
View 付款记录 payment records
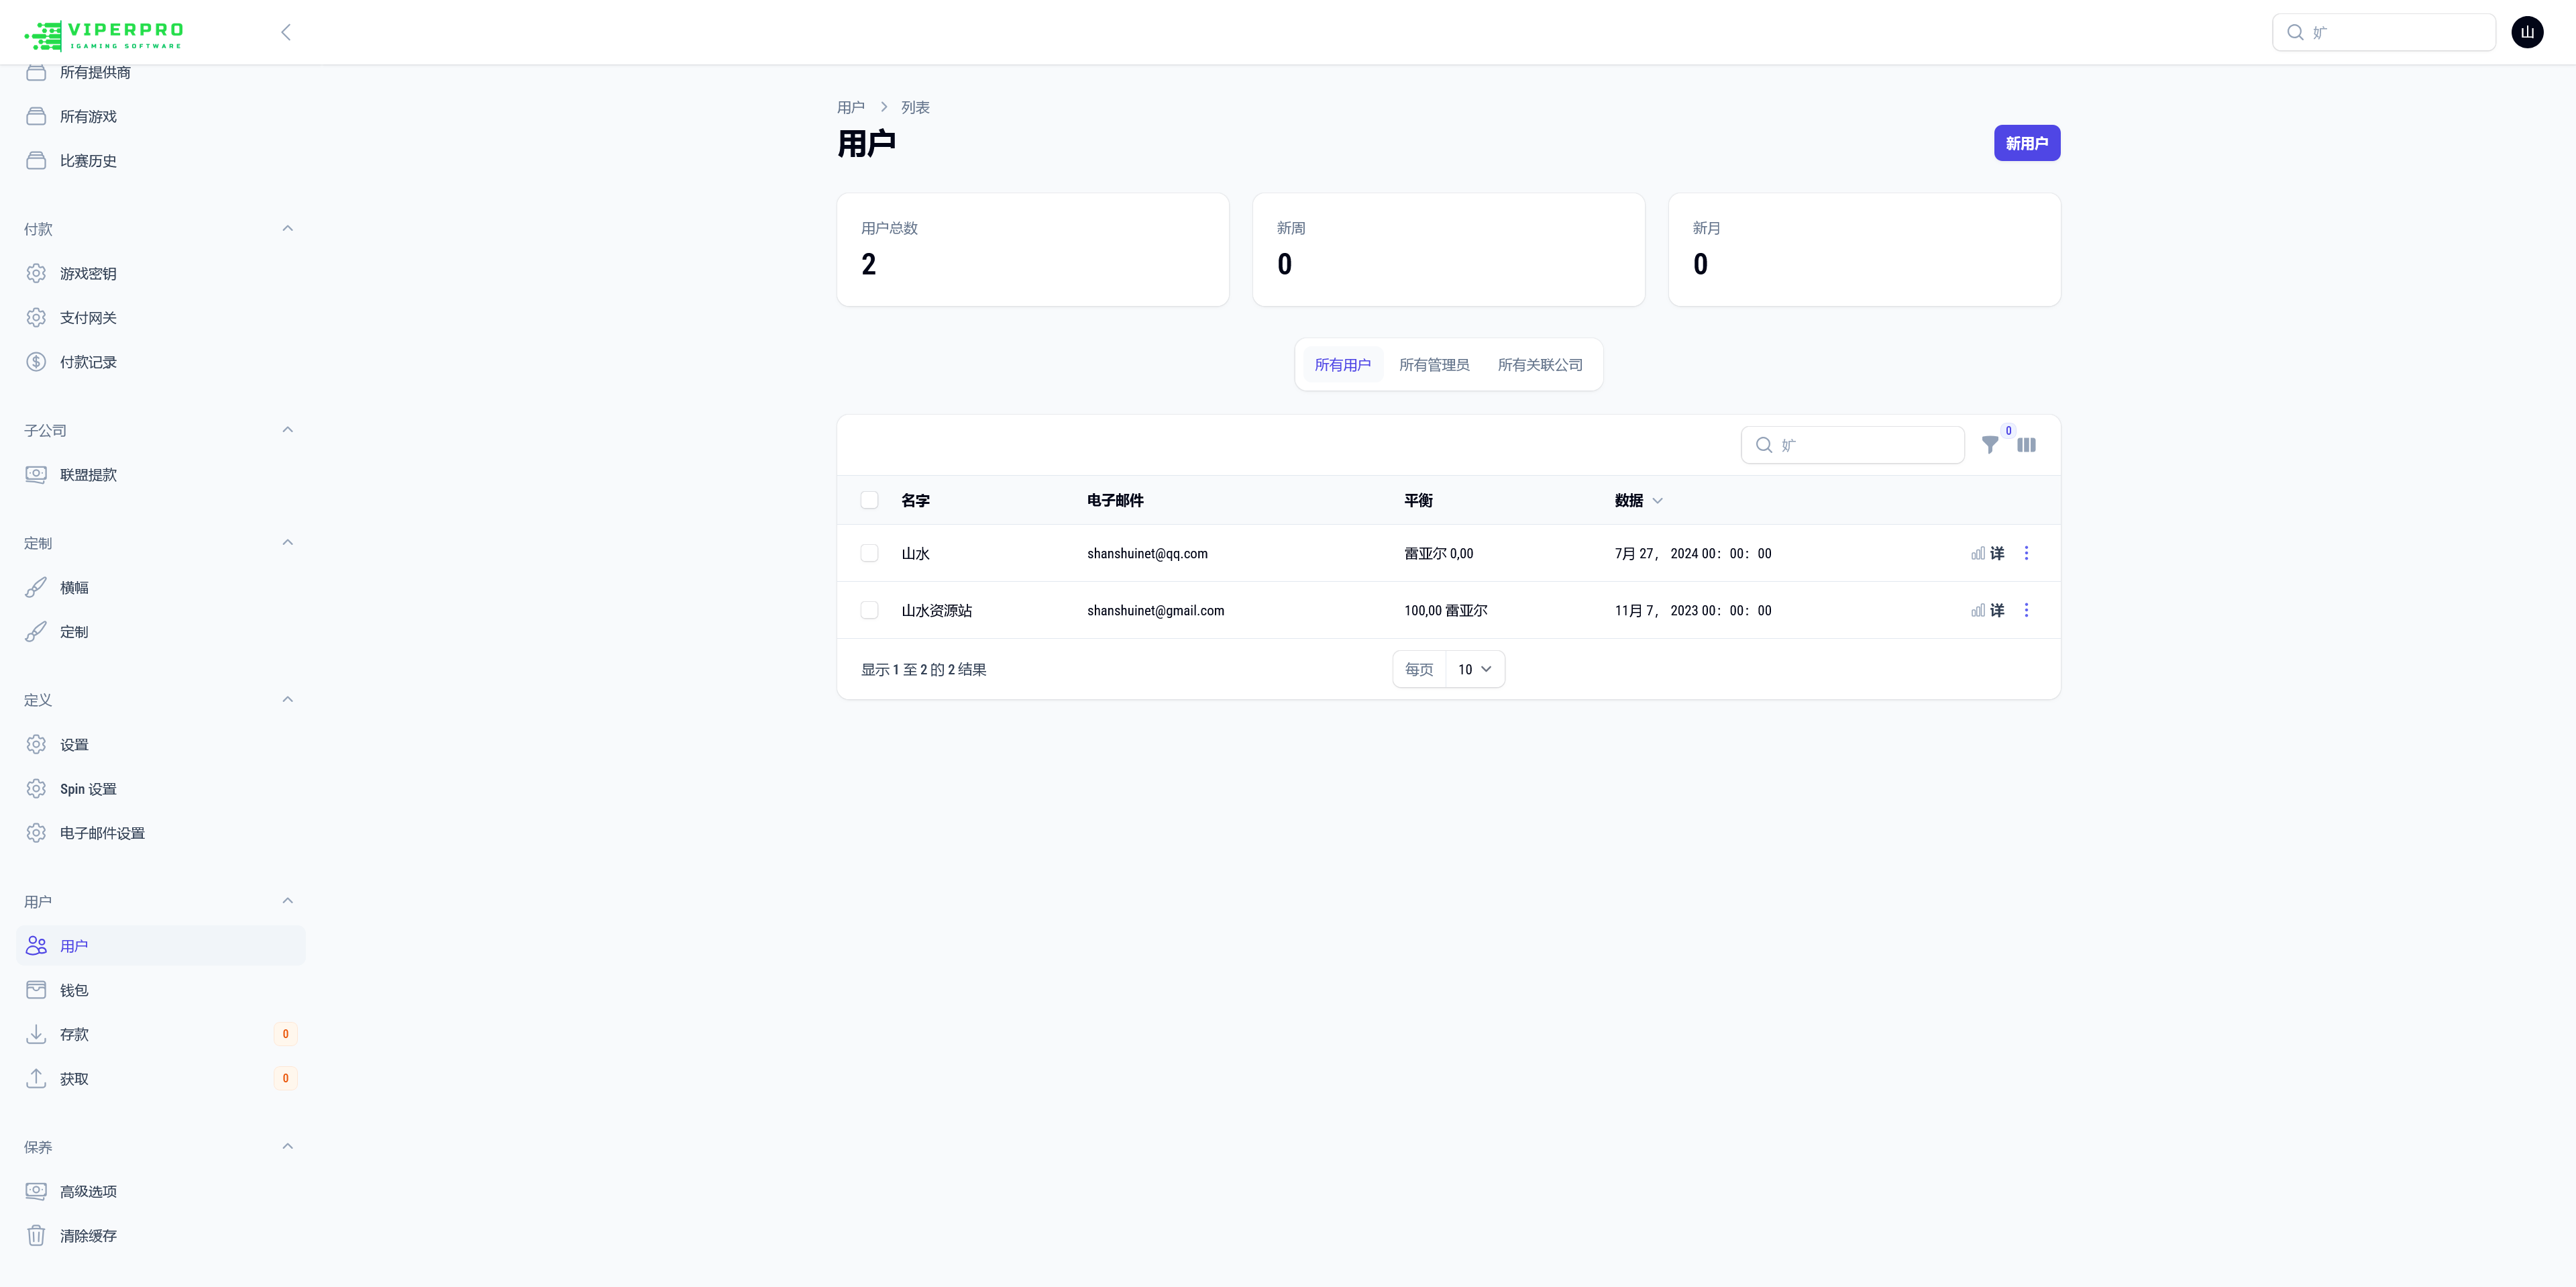pos(88,362)
